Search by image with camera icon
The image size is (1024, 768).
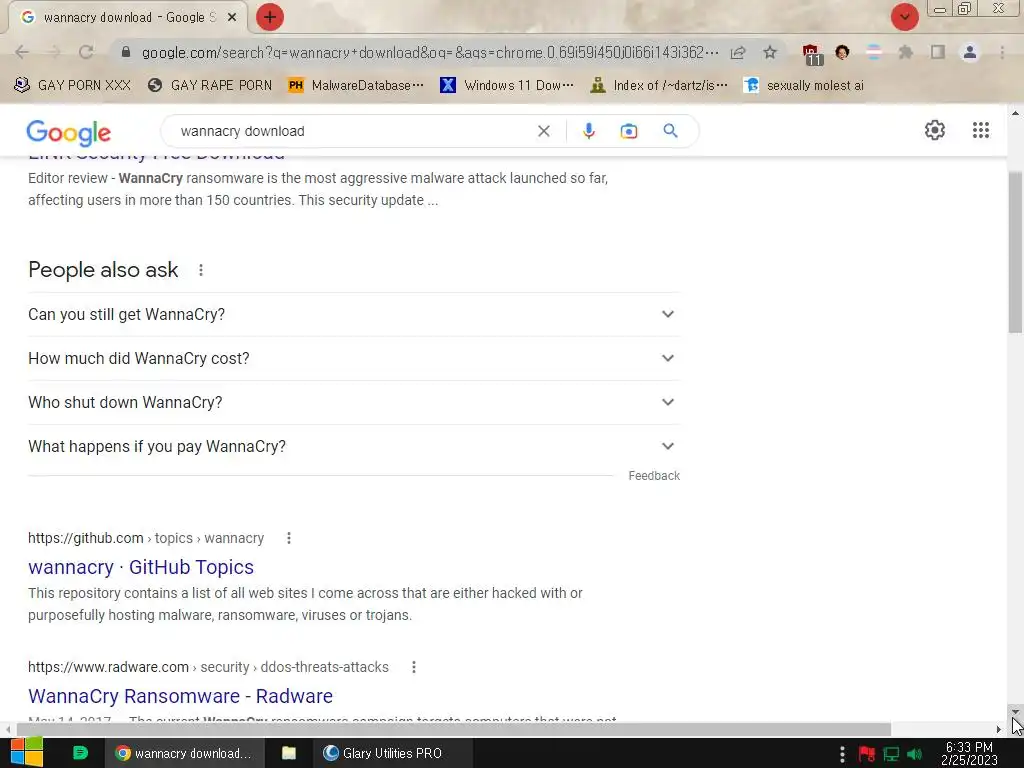pos(629,131)
